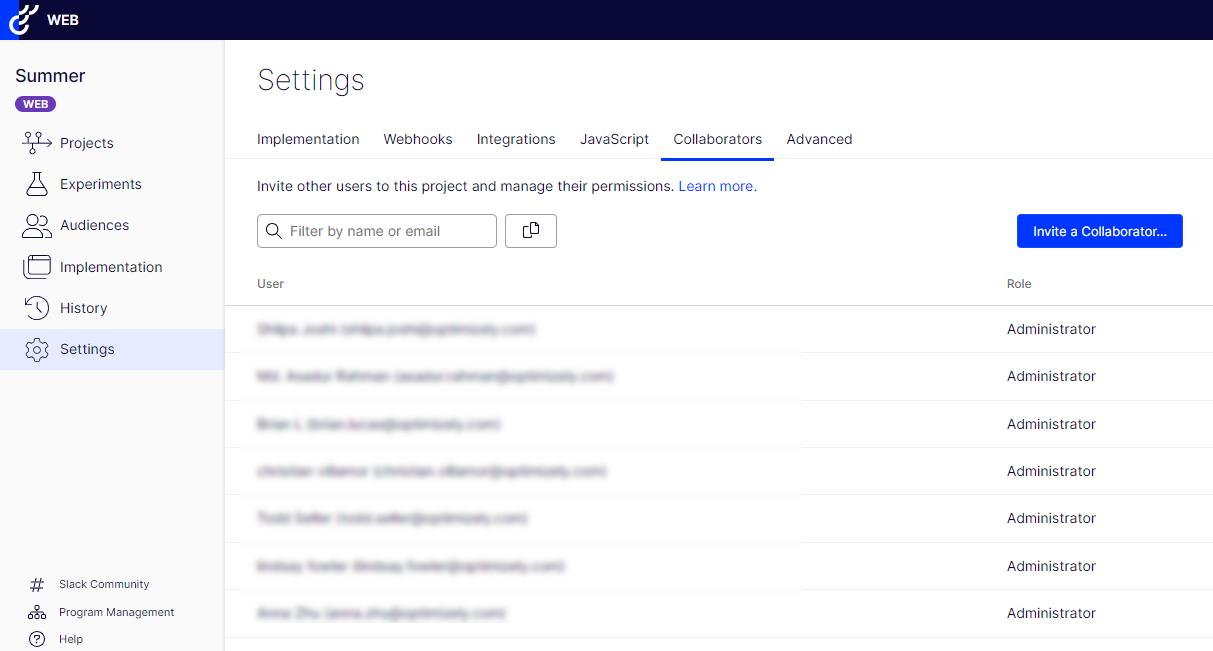The image size is (1213, 651).
Task: Click the Help question mark icon
Action: (37, 639)
